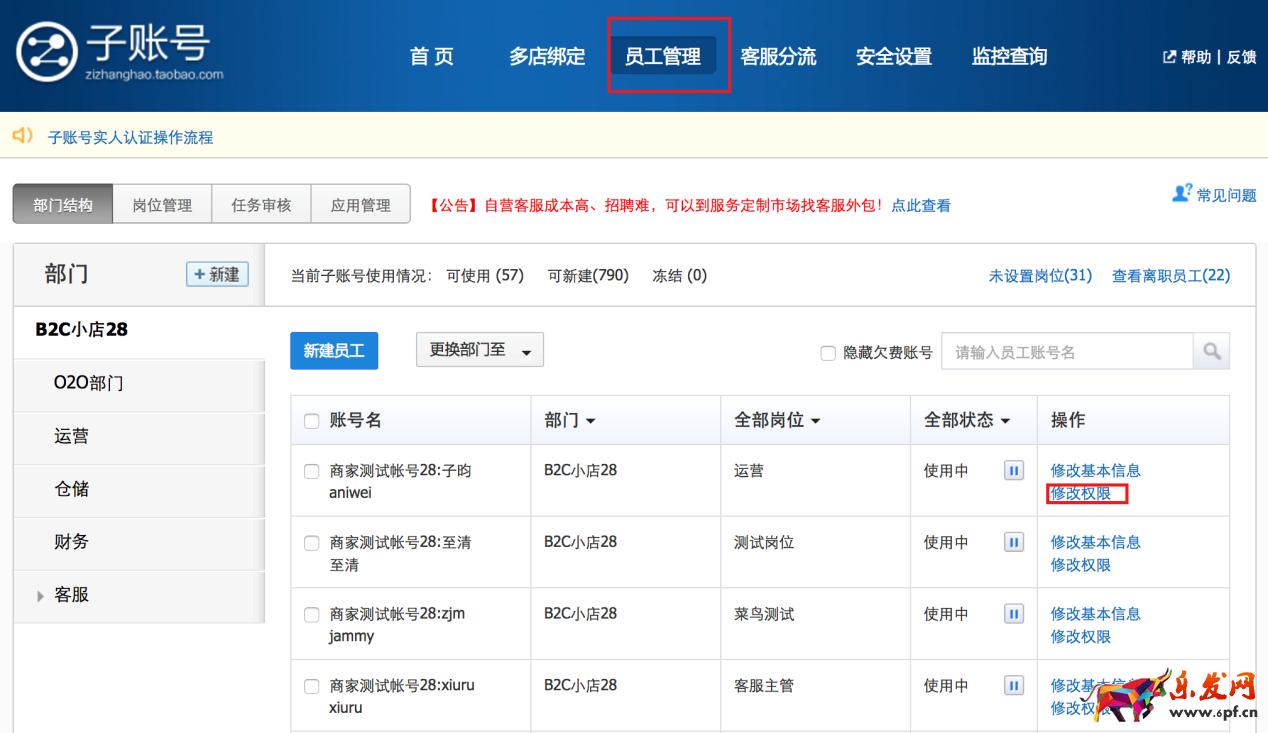This screenshot has height=733, width=1268.
Task: Click 可新建(790) usage text
Action: 588,275
